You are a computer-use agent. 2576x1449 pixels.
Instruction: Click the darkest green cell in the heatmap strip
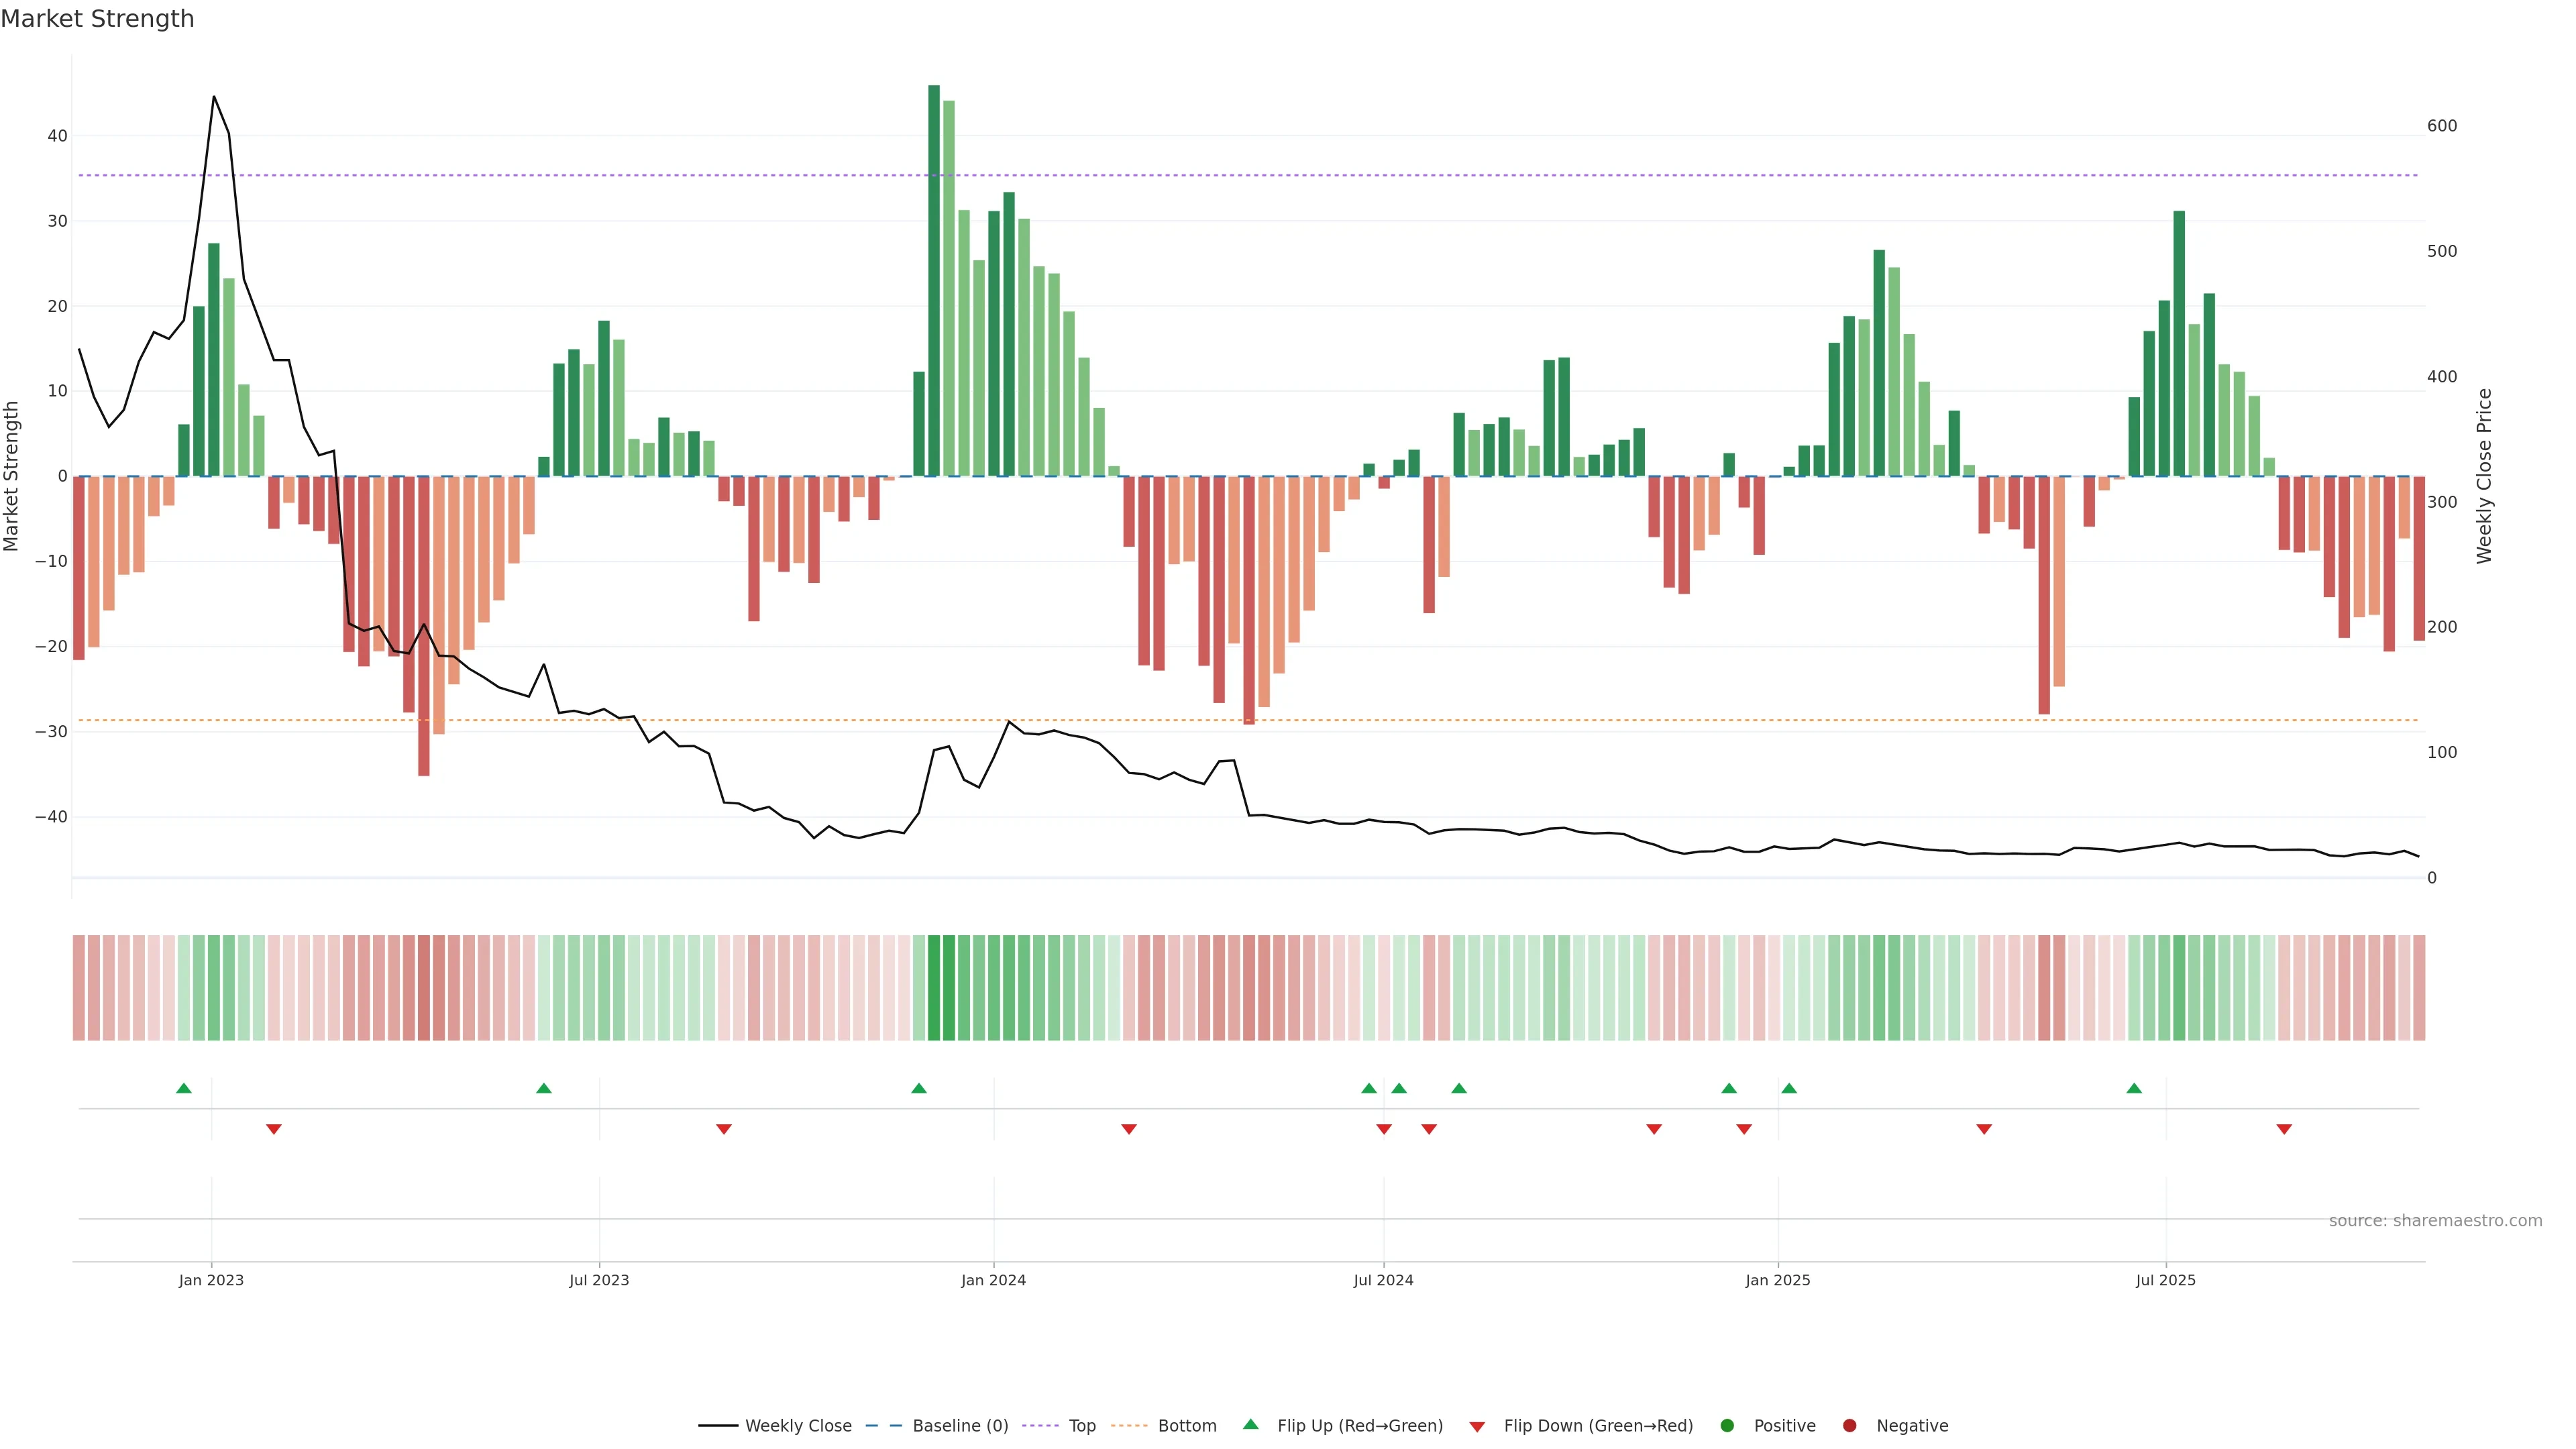coord(934,988)
